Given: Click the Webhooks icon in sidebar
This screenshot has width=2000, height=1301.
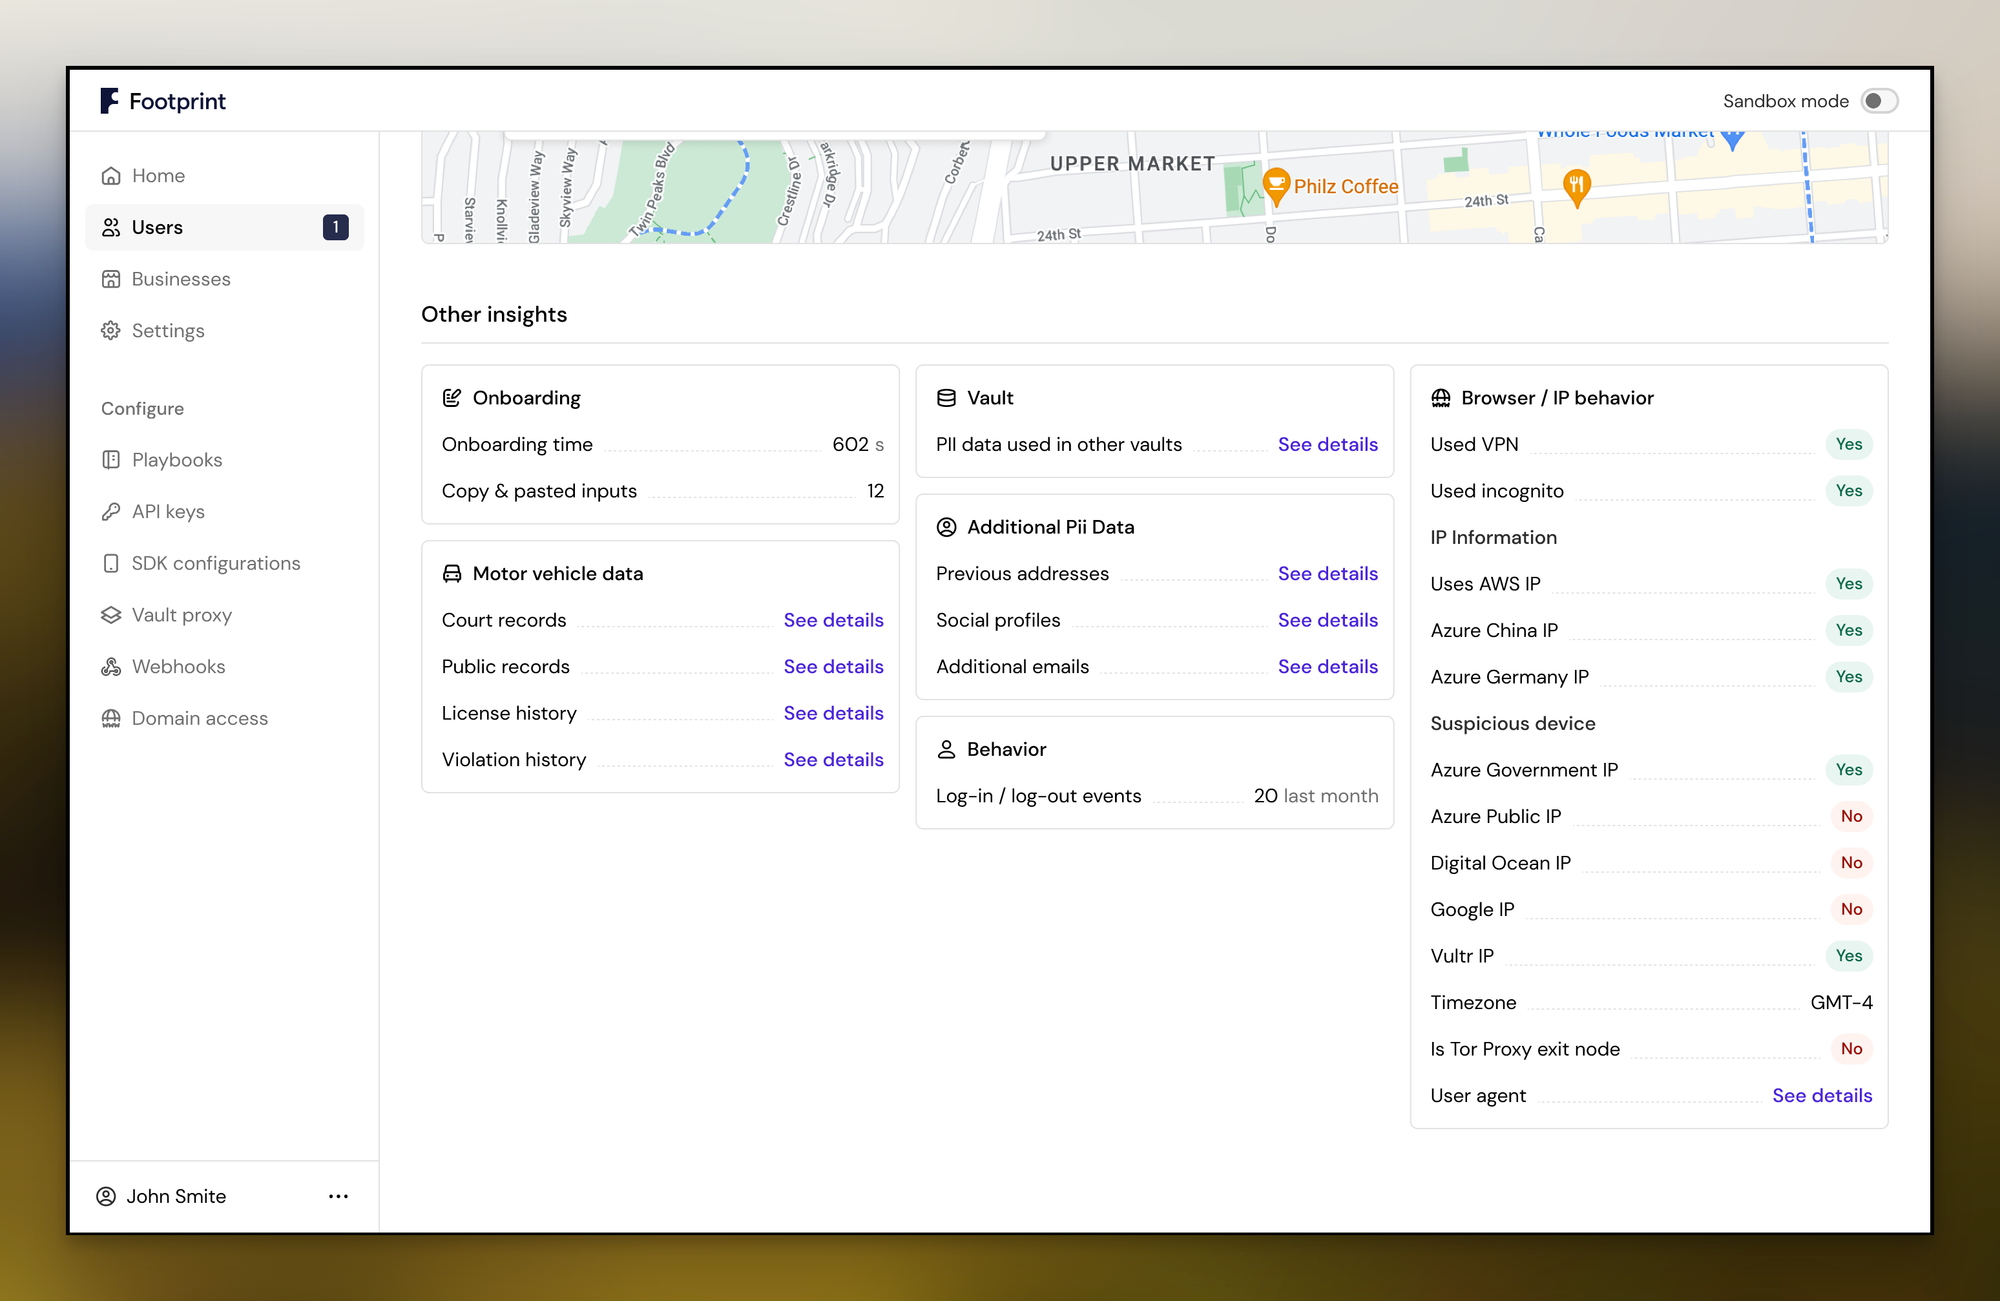Looking at the screenshot, I should (111, 667).
